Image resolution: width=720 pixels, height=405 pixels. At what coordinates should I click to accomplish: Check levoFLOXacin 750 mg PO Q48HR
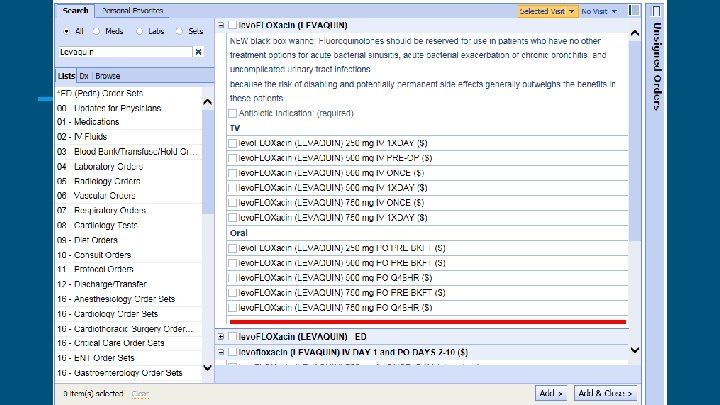(233, 308)
